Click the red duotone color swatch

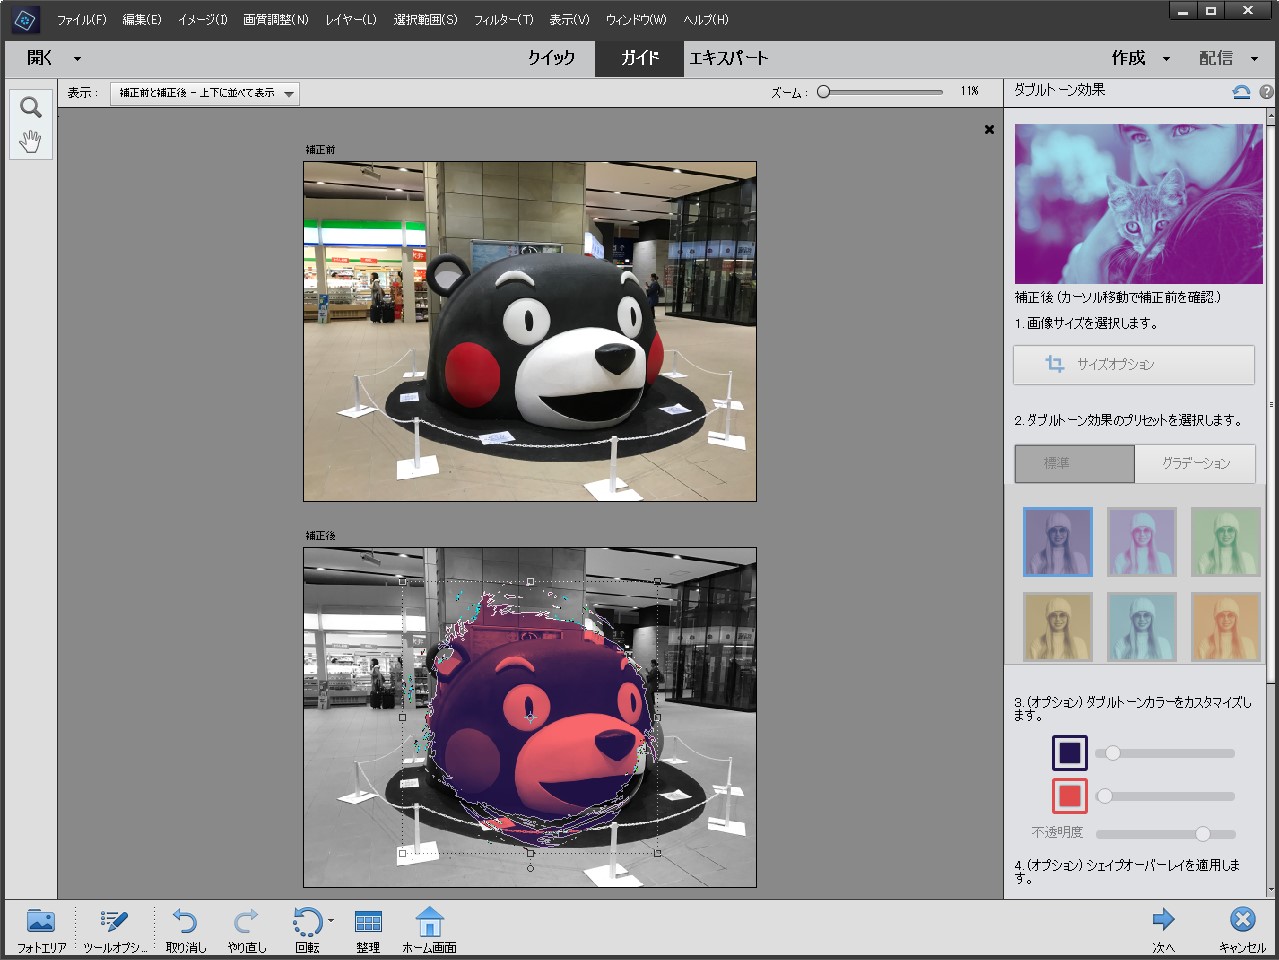click(x=1069, y=796)
